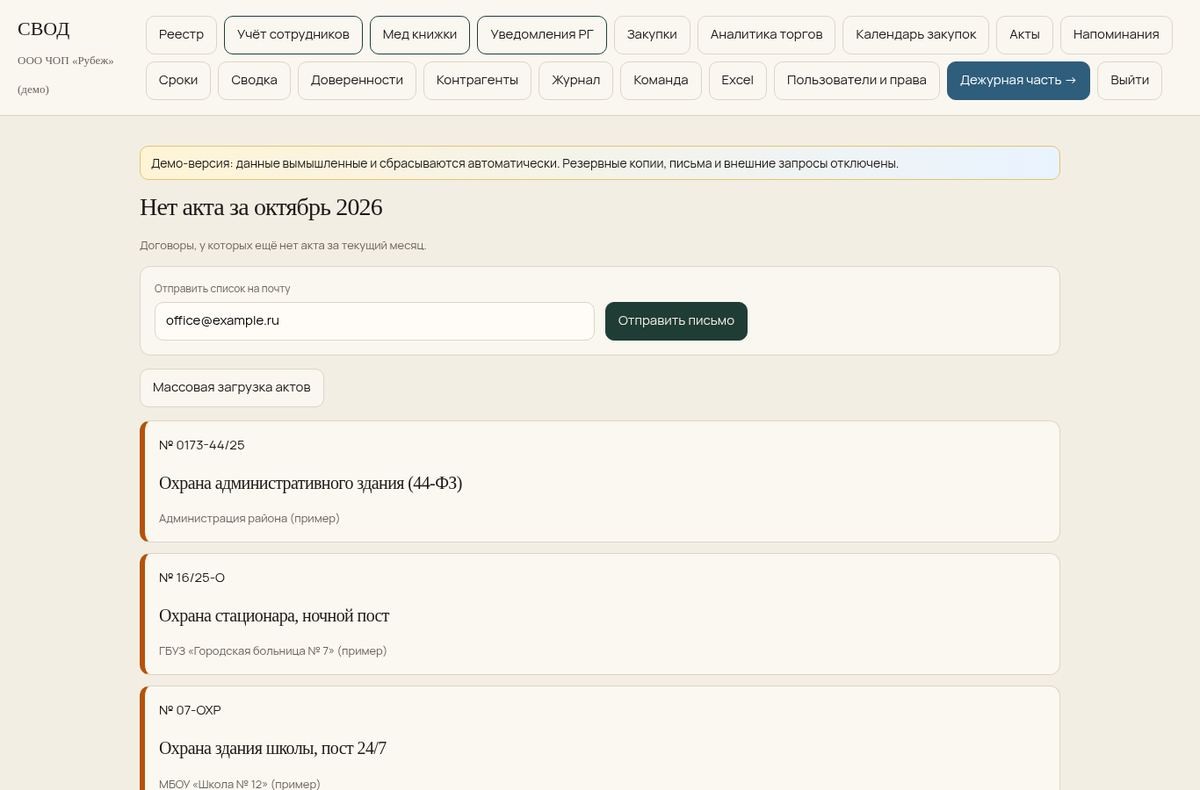Click the СВОД logo title

coord(44,29)
